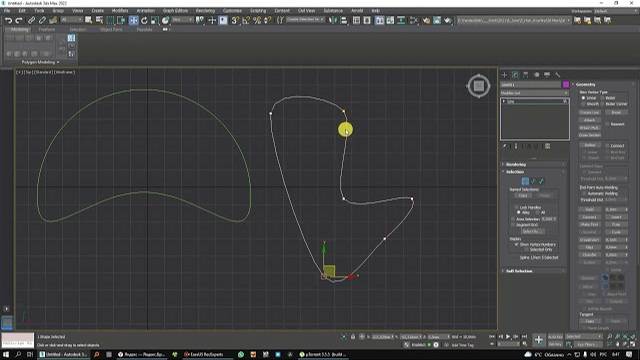Screen dimensions: 640x360
Task: Redo the last undone action
Action: 19,20
